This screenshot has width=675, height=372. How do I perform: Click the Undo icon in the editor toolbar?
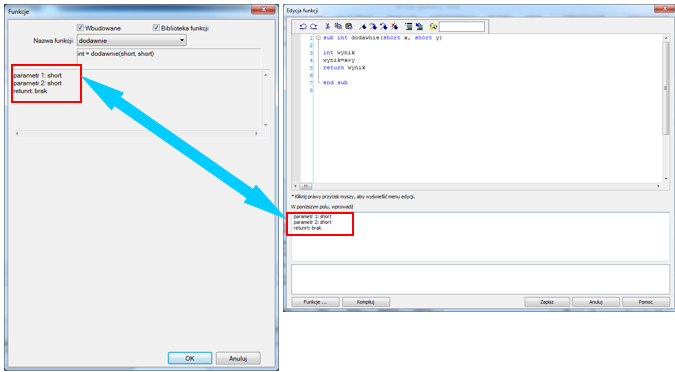[x=303, y=27]
